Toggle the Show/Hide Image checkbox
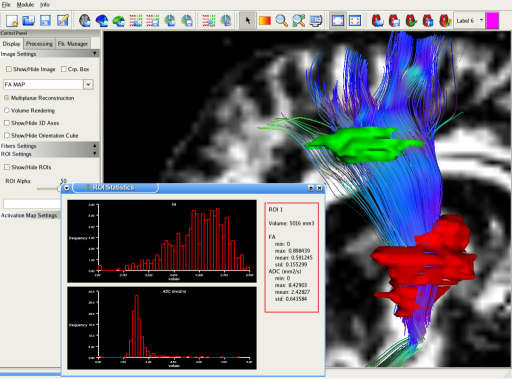The image size is (512, 379). pos(9,69)
